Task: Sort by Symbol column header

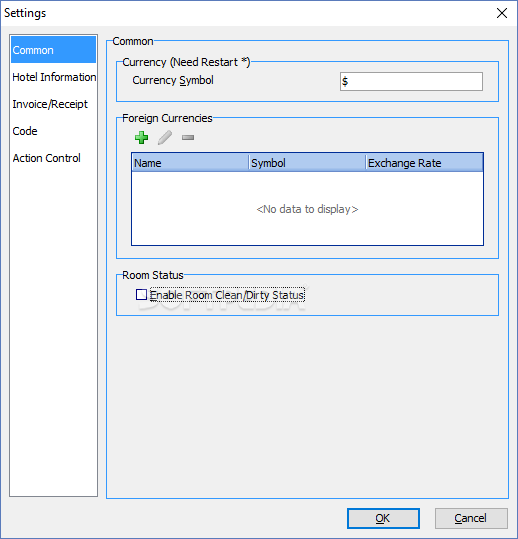Action: 307,163
